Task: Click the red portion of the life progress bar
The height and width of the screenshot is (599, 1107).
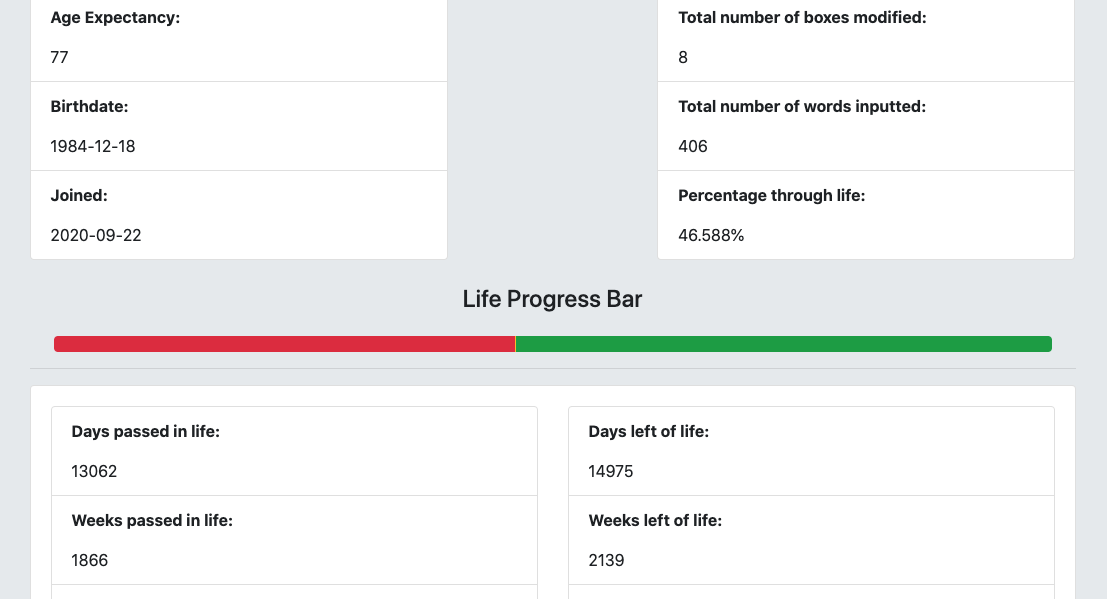Action: pyautogui.click(x=285, y=344)
